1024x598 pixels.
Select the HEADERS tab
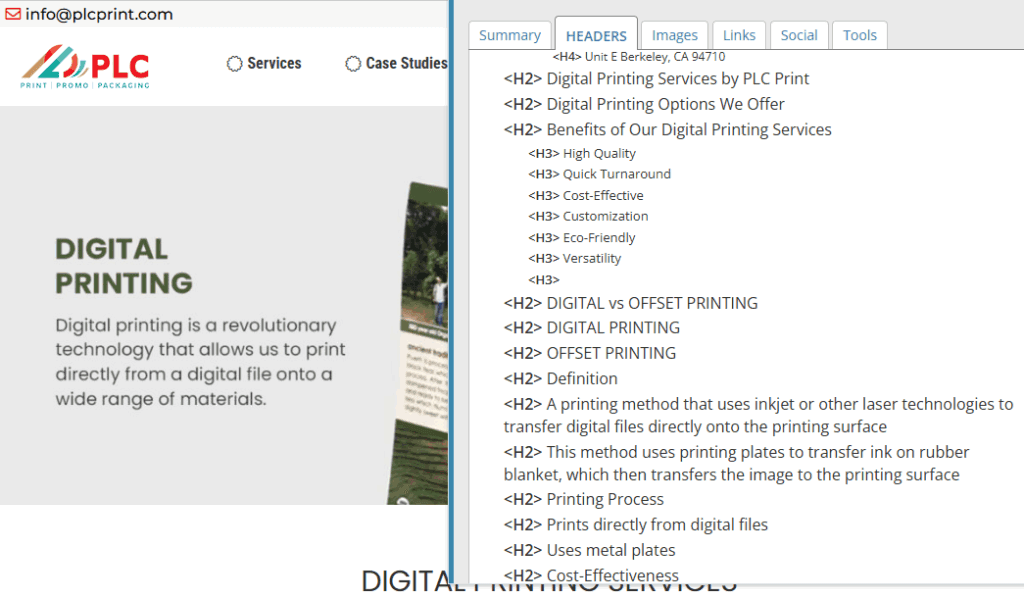click(x=596, y=34)
